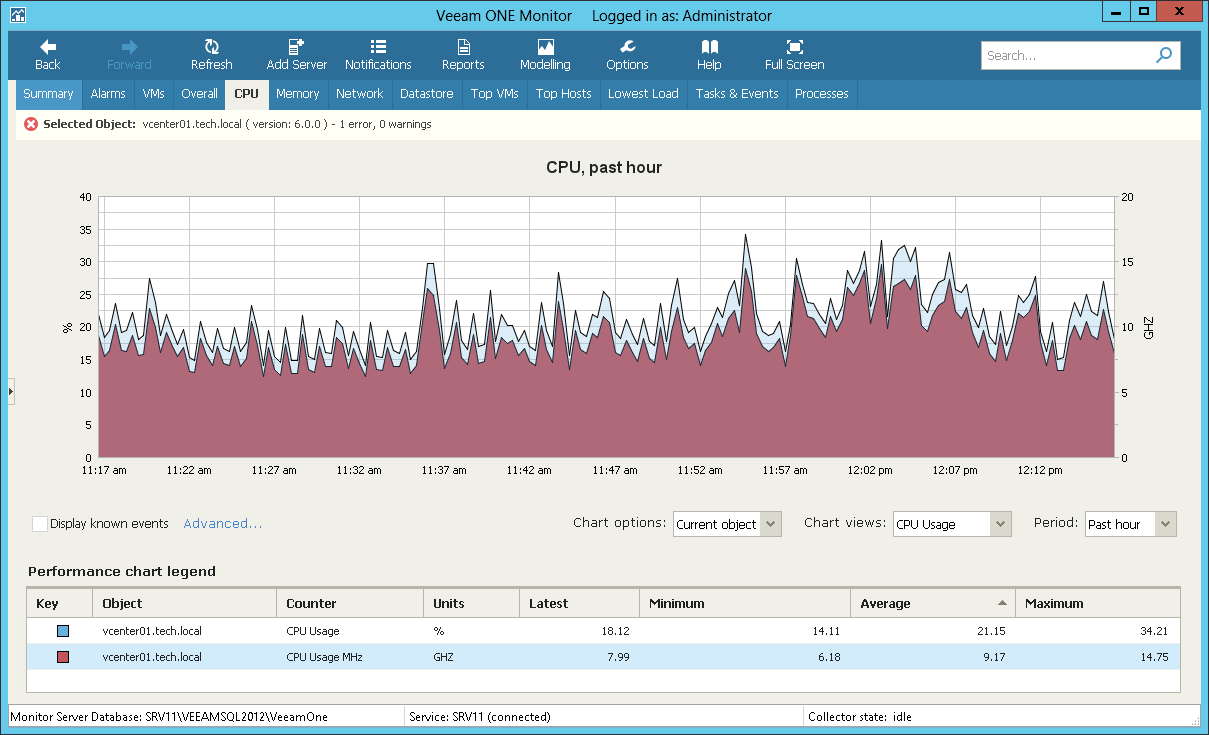Sort legend by Counter column header
Viewport: 1209px width, 735px height.
pyautogui.click(x=350, y=603)
